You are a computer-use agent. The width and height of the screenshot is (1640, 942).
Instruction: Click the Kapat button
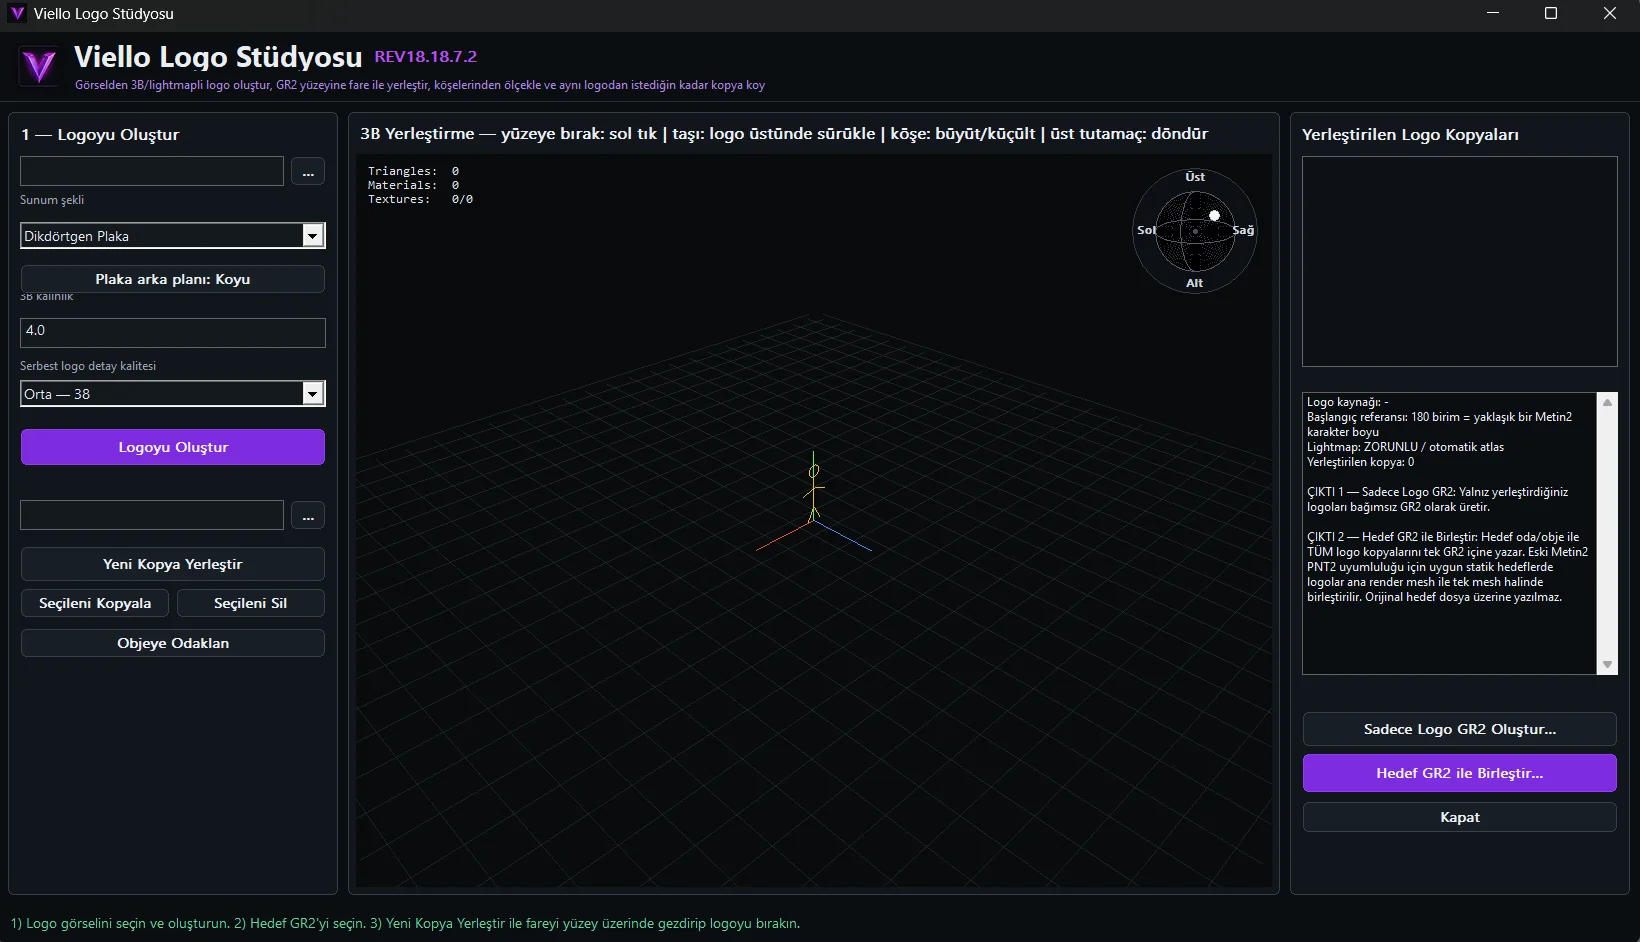(x=1460, y=817)
